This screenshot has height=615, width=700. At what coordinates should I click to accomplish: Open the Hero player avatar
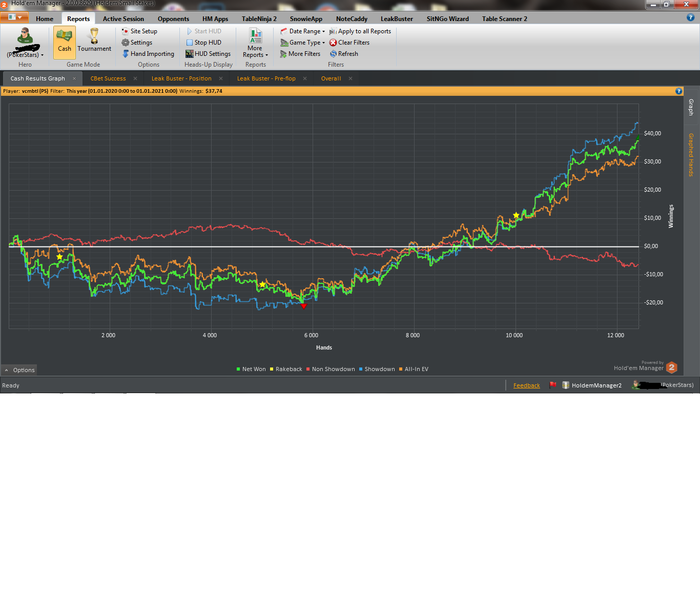tap(25, 37)
